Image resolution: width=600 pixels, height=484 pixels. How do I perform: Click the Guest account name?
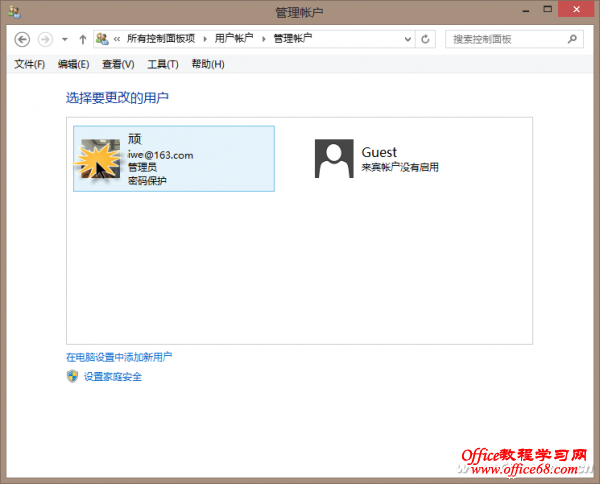tap(379, 152)
